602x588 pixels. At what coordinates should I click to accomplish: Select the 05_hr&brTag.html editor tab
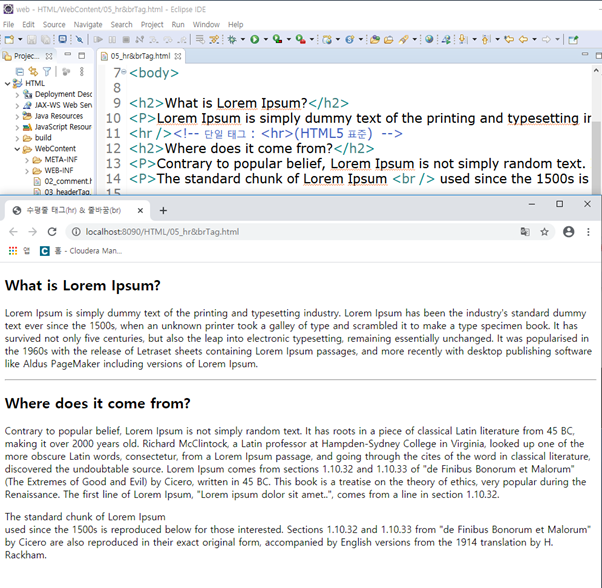click(x=140, y=56)
